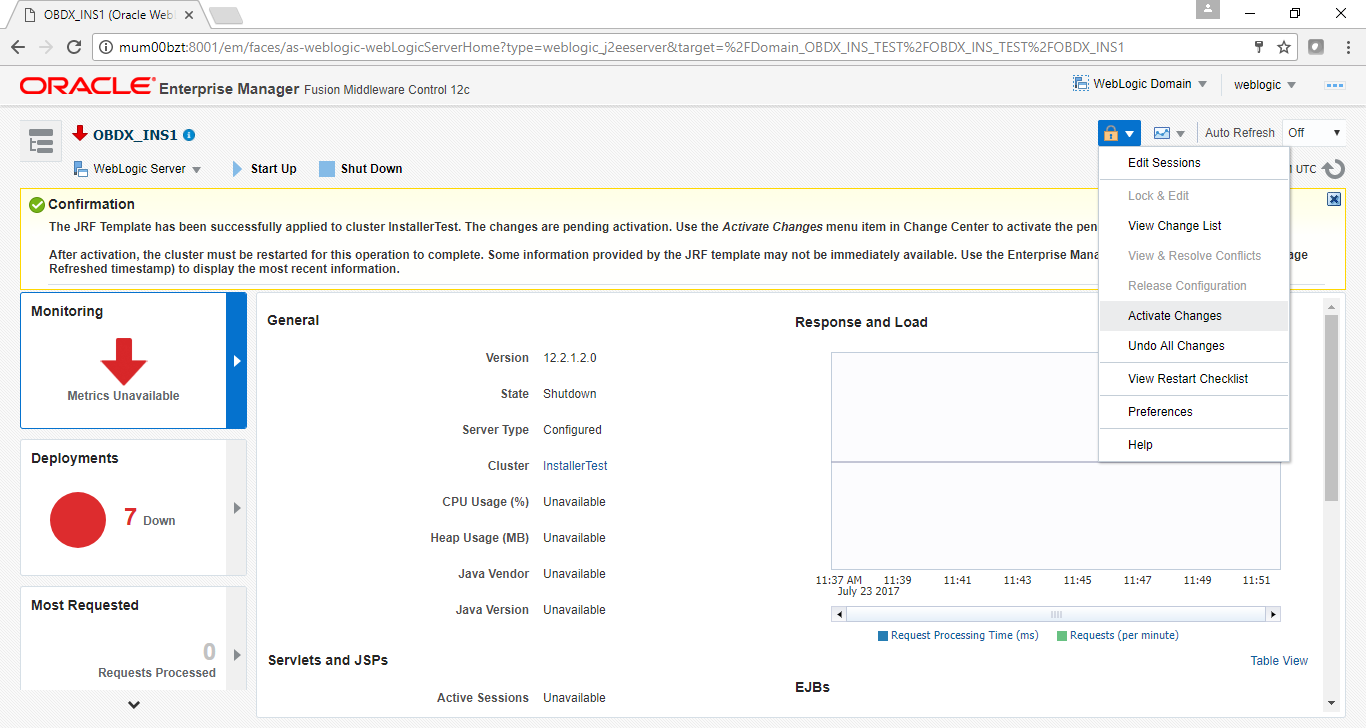Click the OBDX_INS1 info icon
1366x728 pixels.
point(189,135)
